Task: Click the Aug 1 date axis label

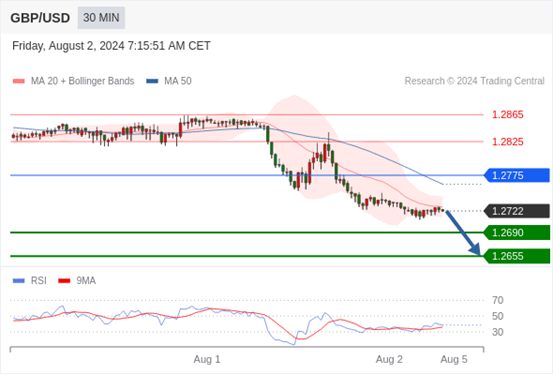Action: (207, 359)
